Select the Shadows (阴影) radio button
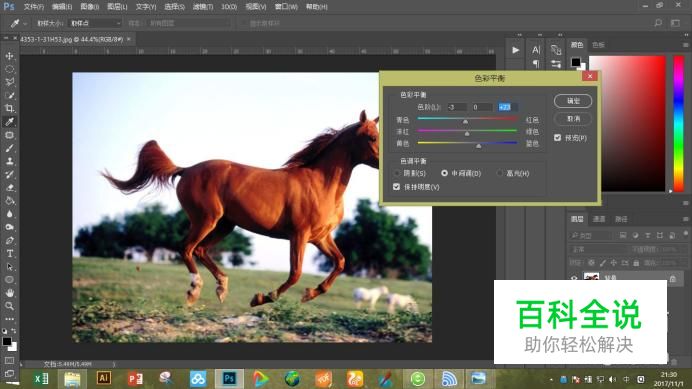The height and width of the screenshot is (389, 692). click(x=396, y=173)
